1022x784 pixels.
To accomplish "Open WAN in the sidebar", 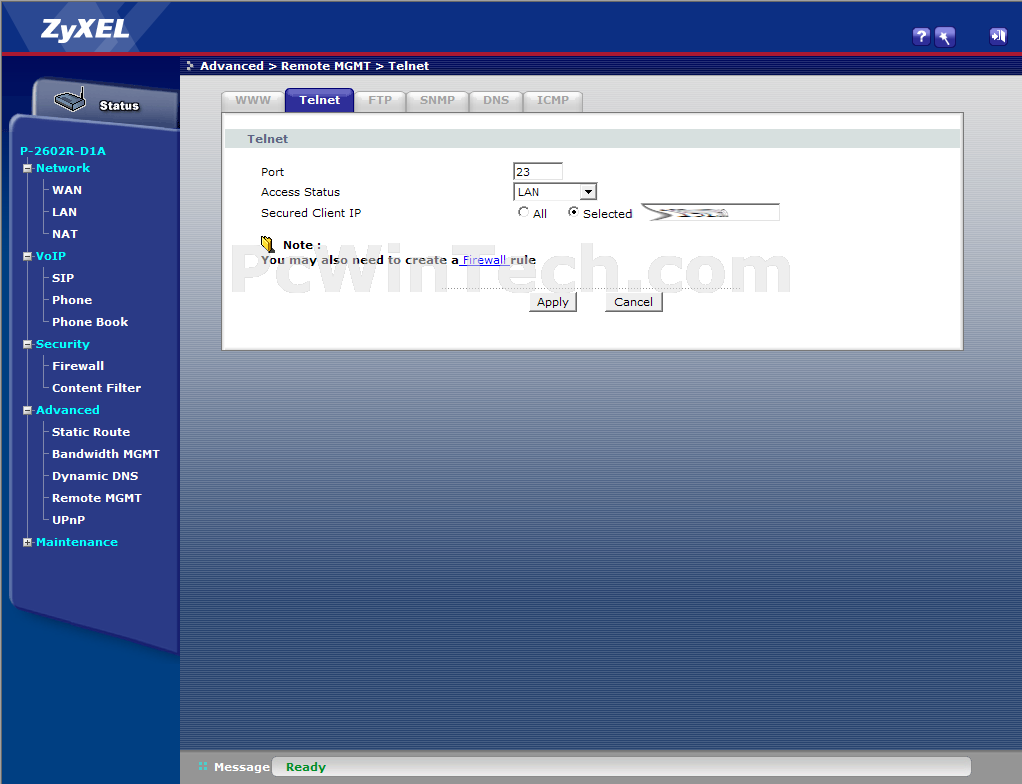I will pyautogui.click(x=67, y=190).
